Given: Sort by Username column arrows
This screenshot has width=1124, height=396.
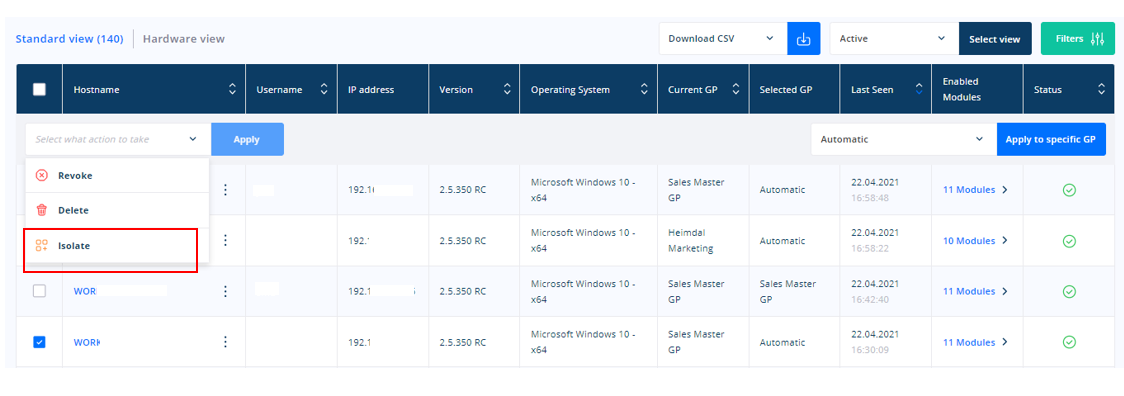Looking at the screenshot, I should tap(323, 90).
